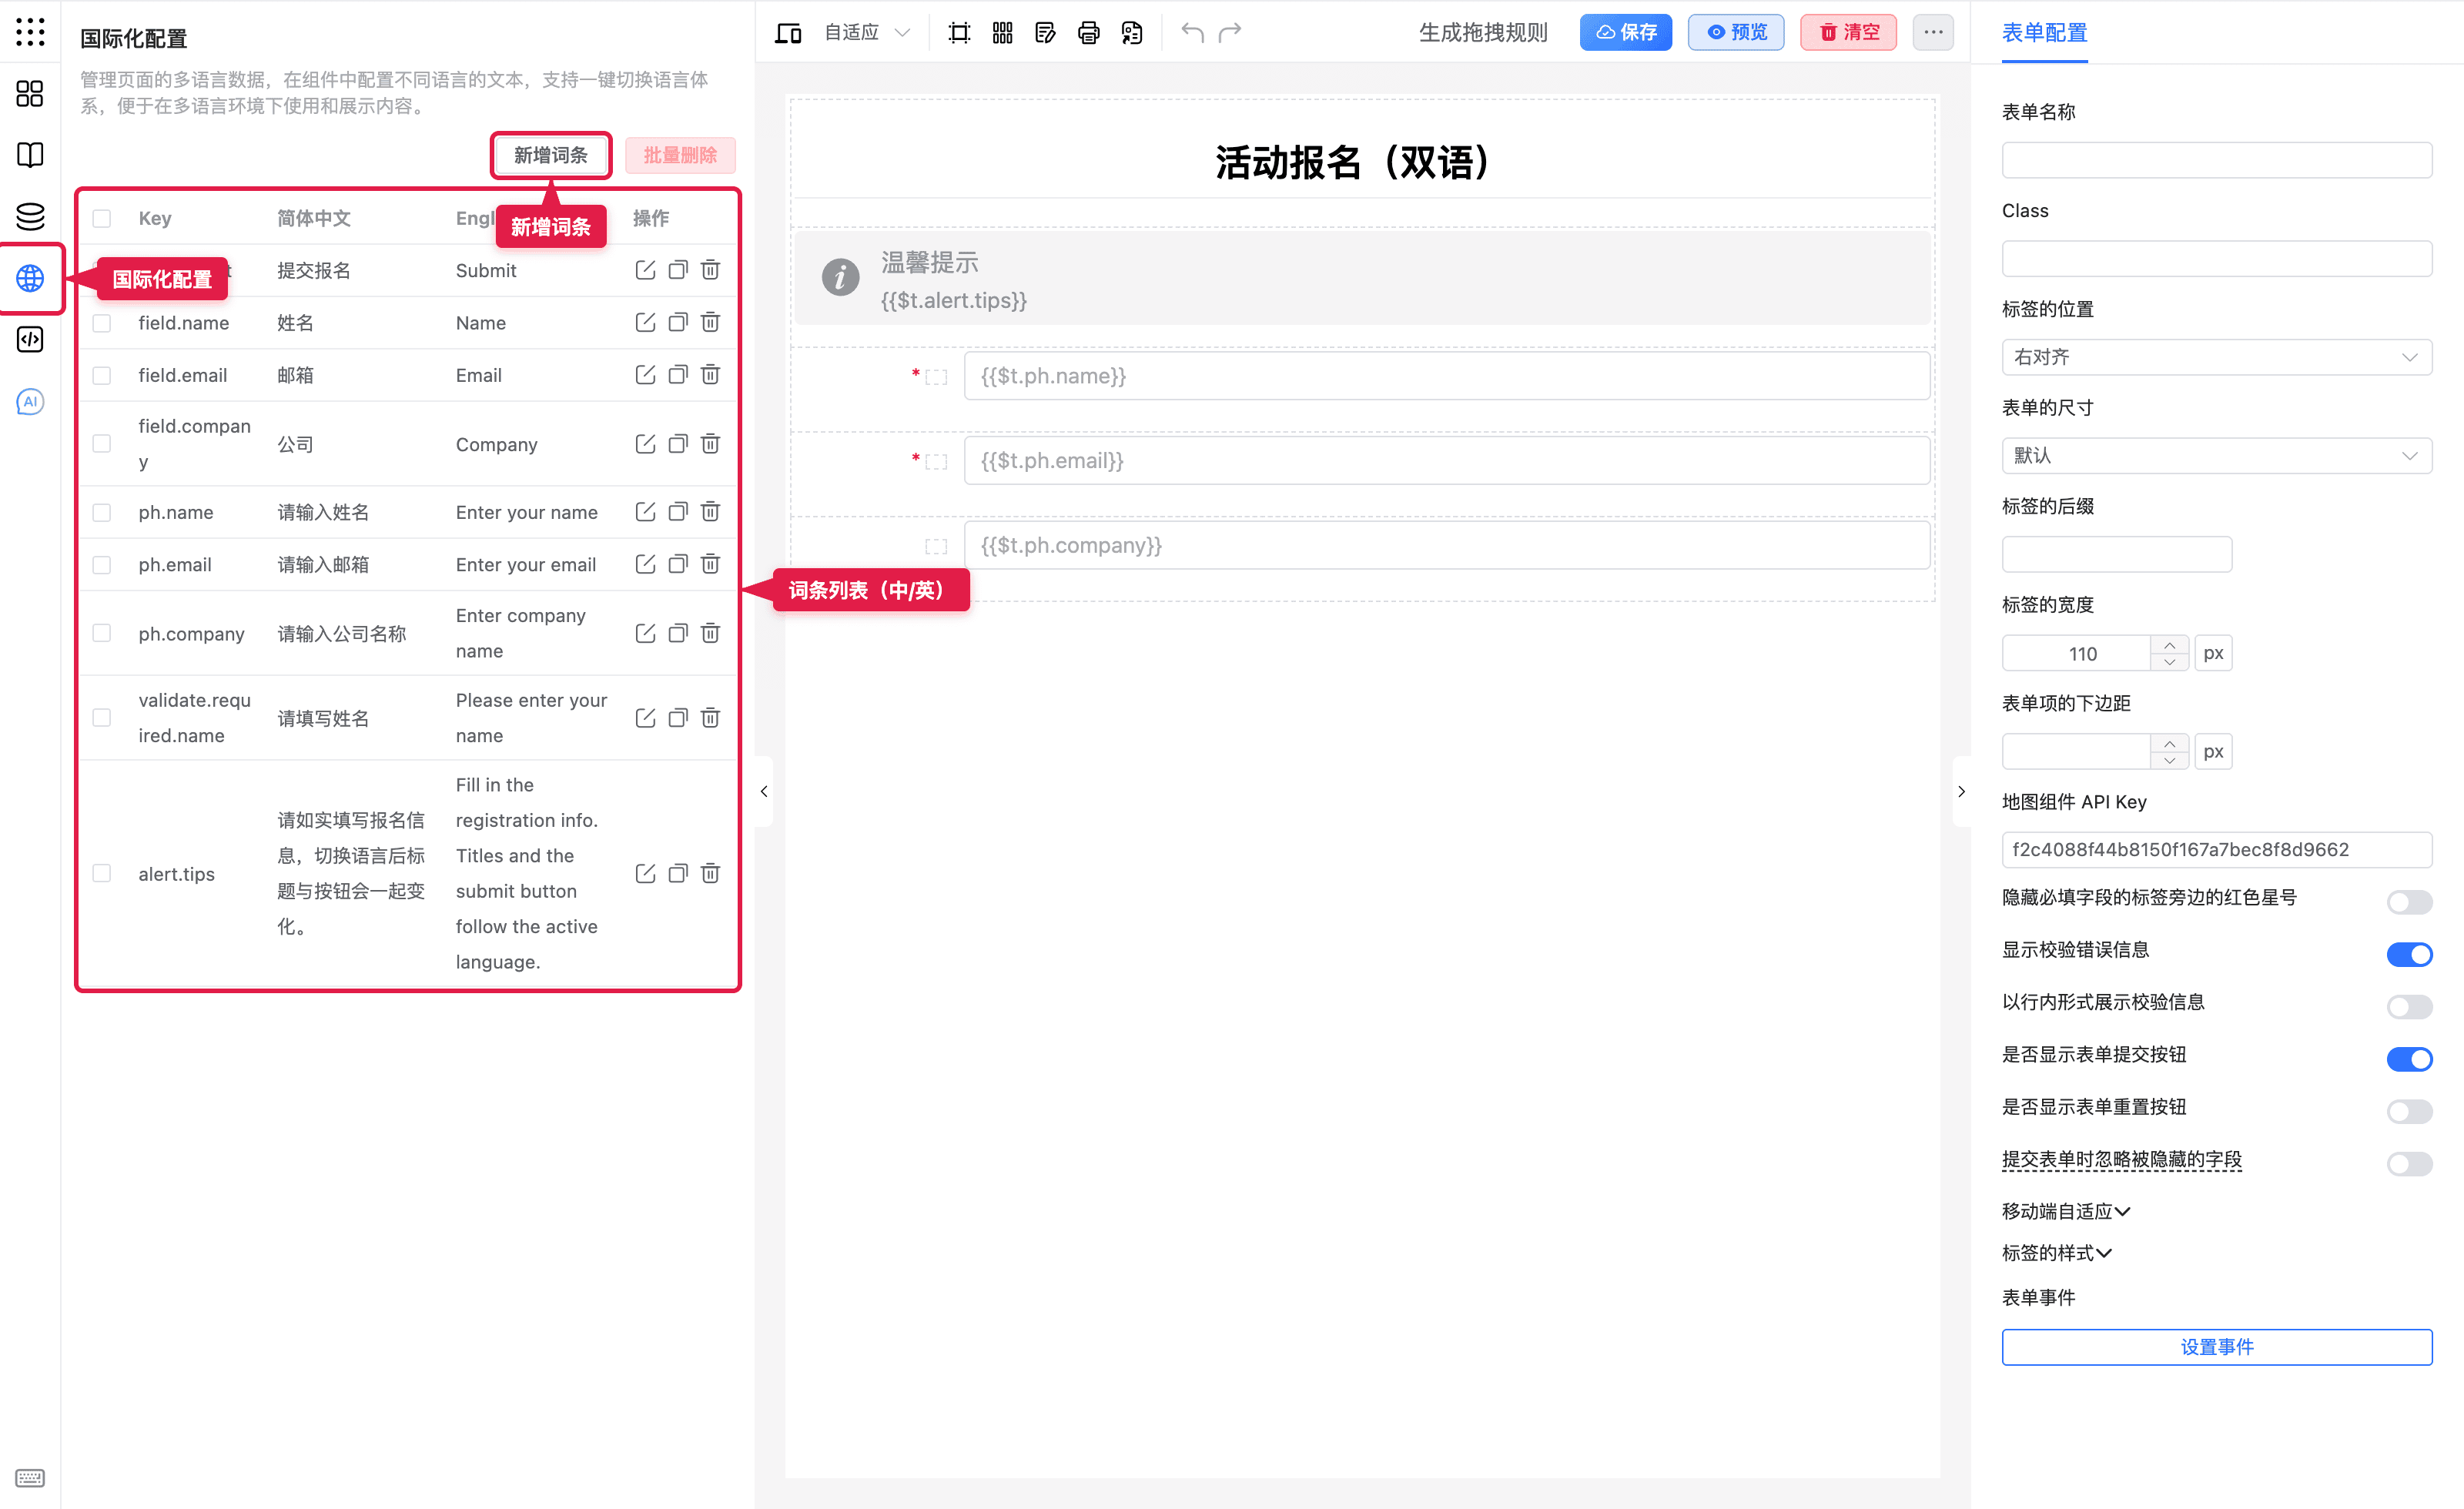Open the 标签的位置 dropdown showing 右对齐
Screen dimensions: 2464x1509
2216,357
